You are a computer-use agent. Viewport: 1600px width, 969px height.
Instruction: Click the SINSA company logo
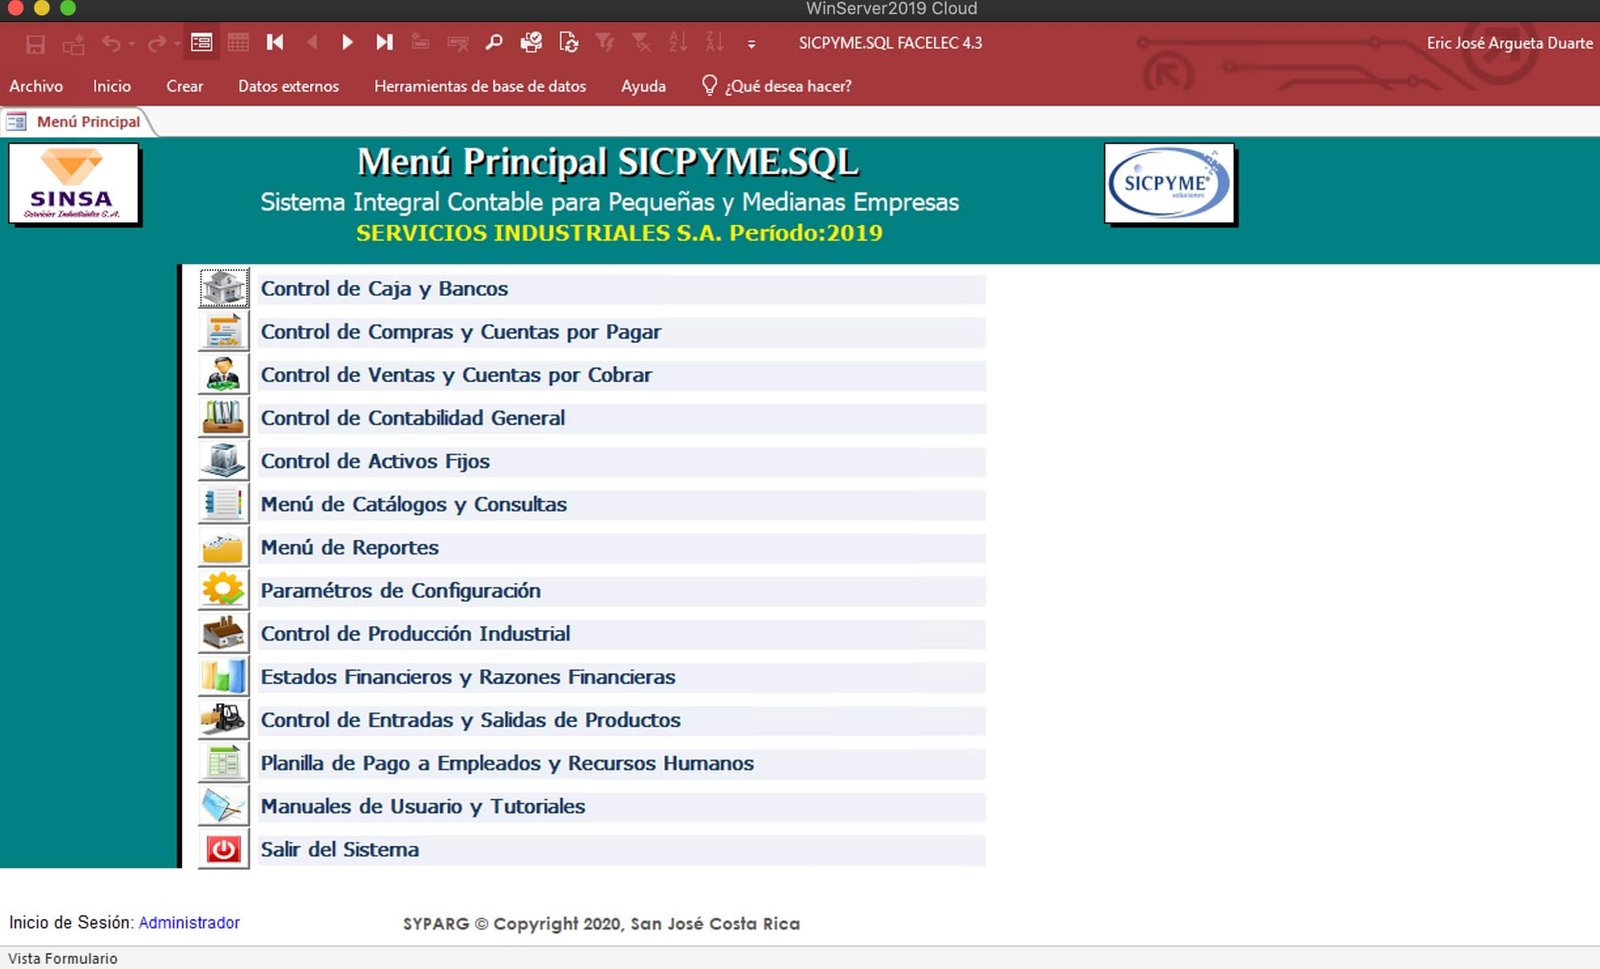tap(73, 183)
